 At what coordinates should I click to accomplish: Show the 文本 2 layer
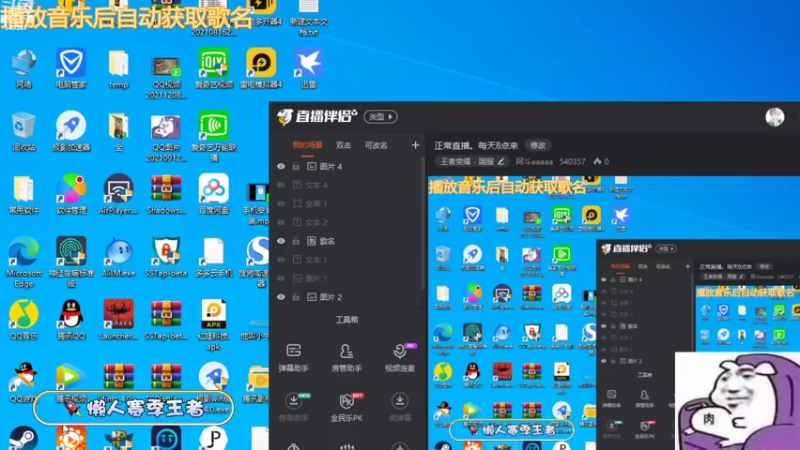tap(281, 222)
